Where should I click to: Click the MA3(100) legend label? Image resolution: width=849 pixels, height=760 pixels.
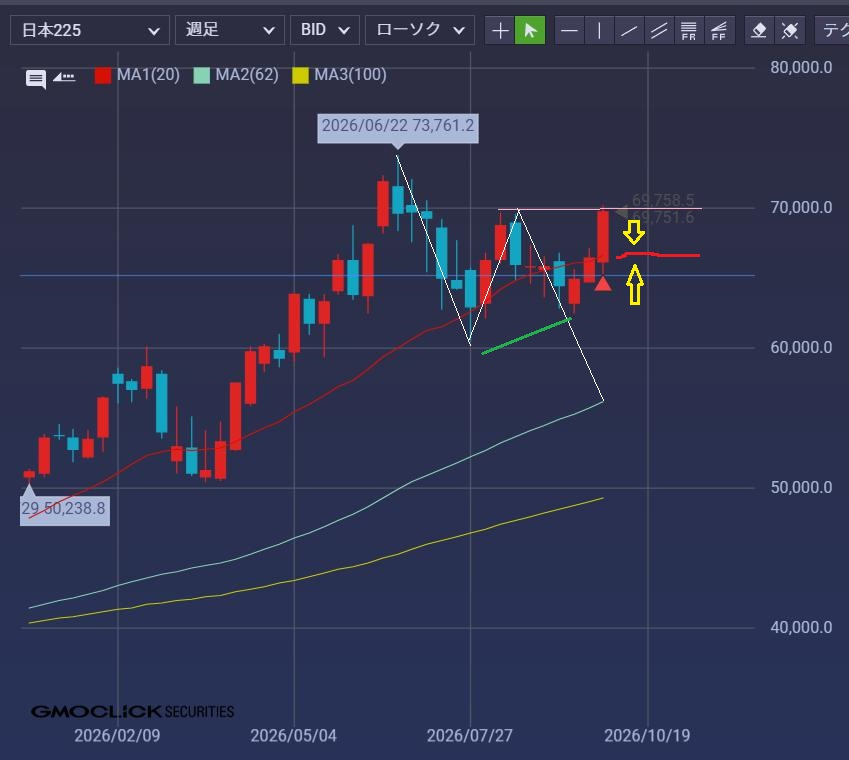point(350,75)
